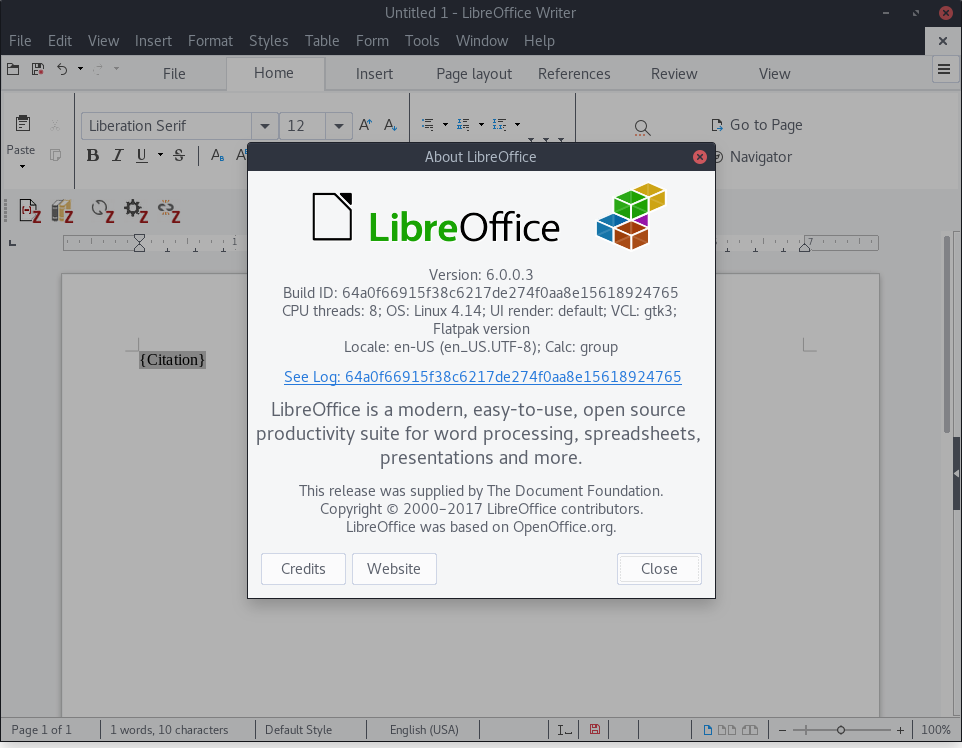Click the 100% zoom level value
962x748 pixels.
pyautogui.click(x=936, y=730)
